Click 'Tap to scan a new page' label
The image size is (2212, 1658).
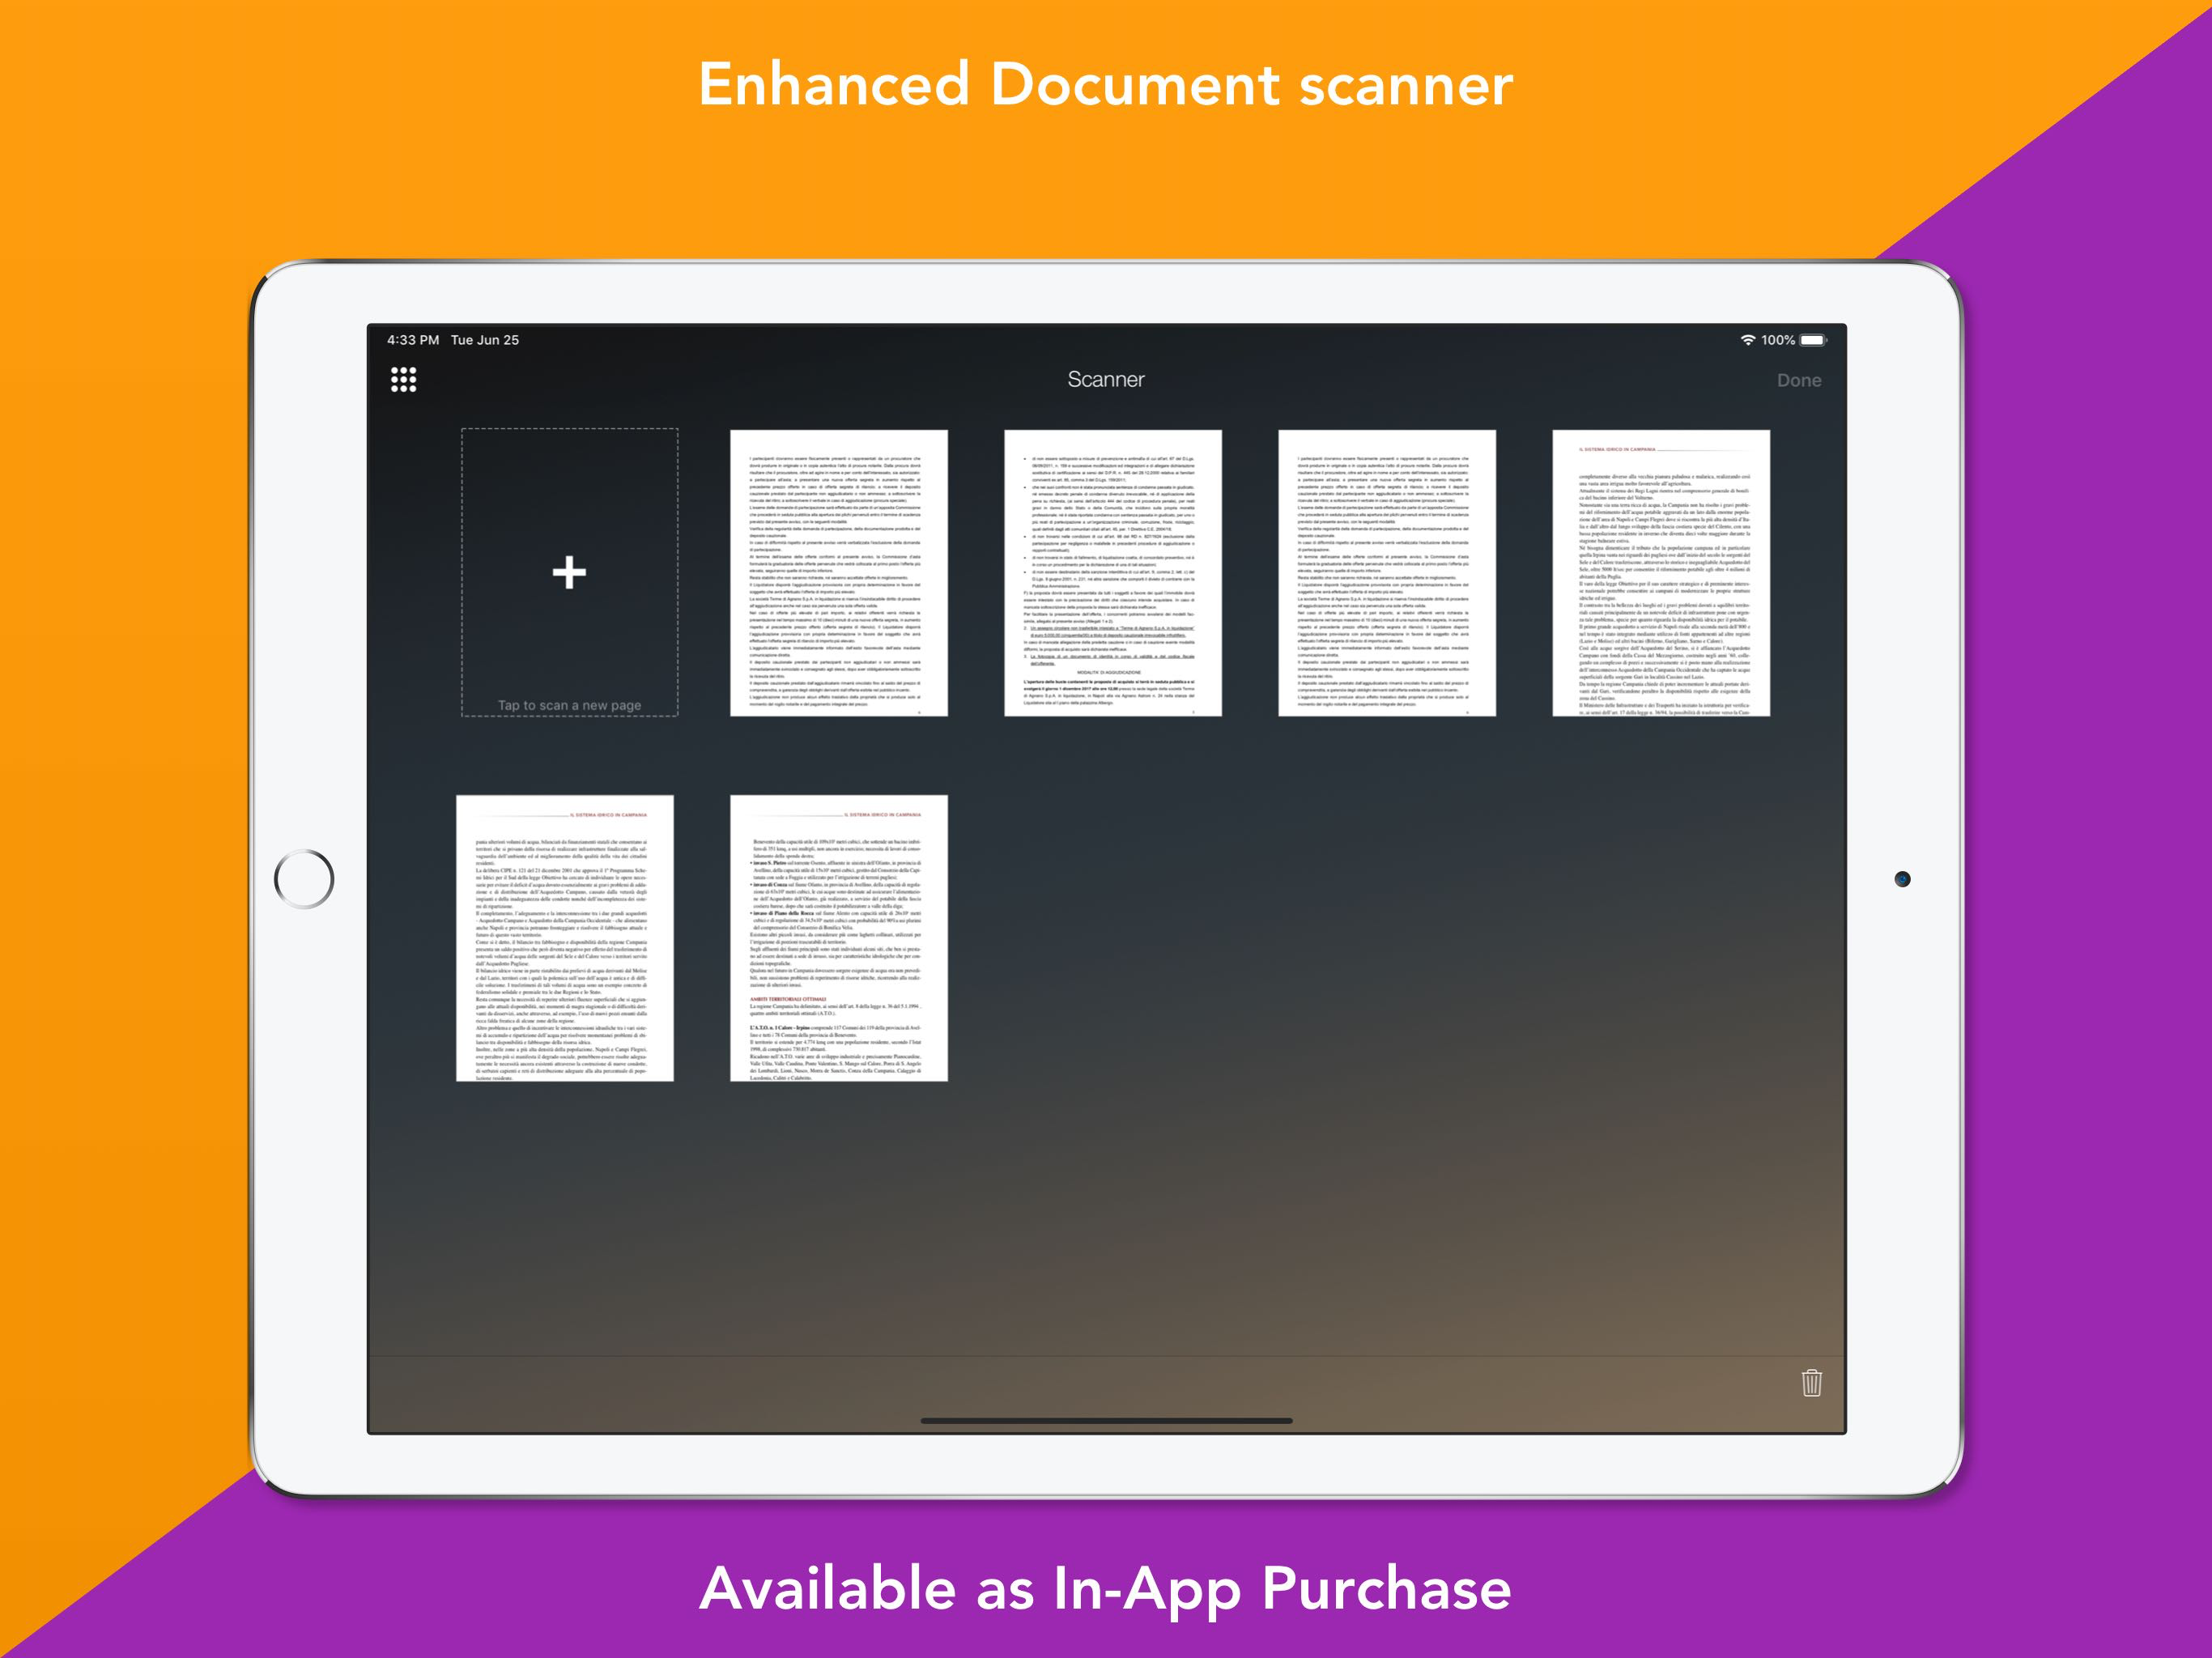tap(569, 705)
